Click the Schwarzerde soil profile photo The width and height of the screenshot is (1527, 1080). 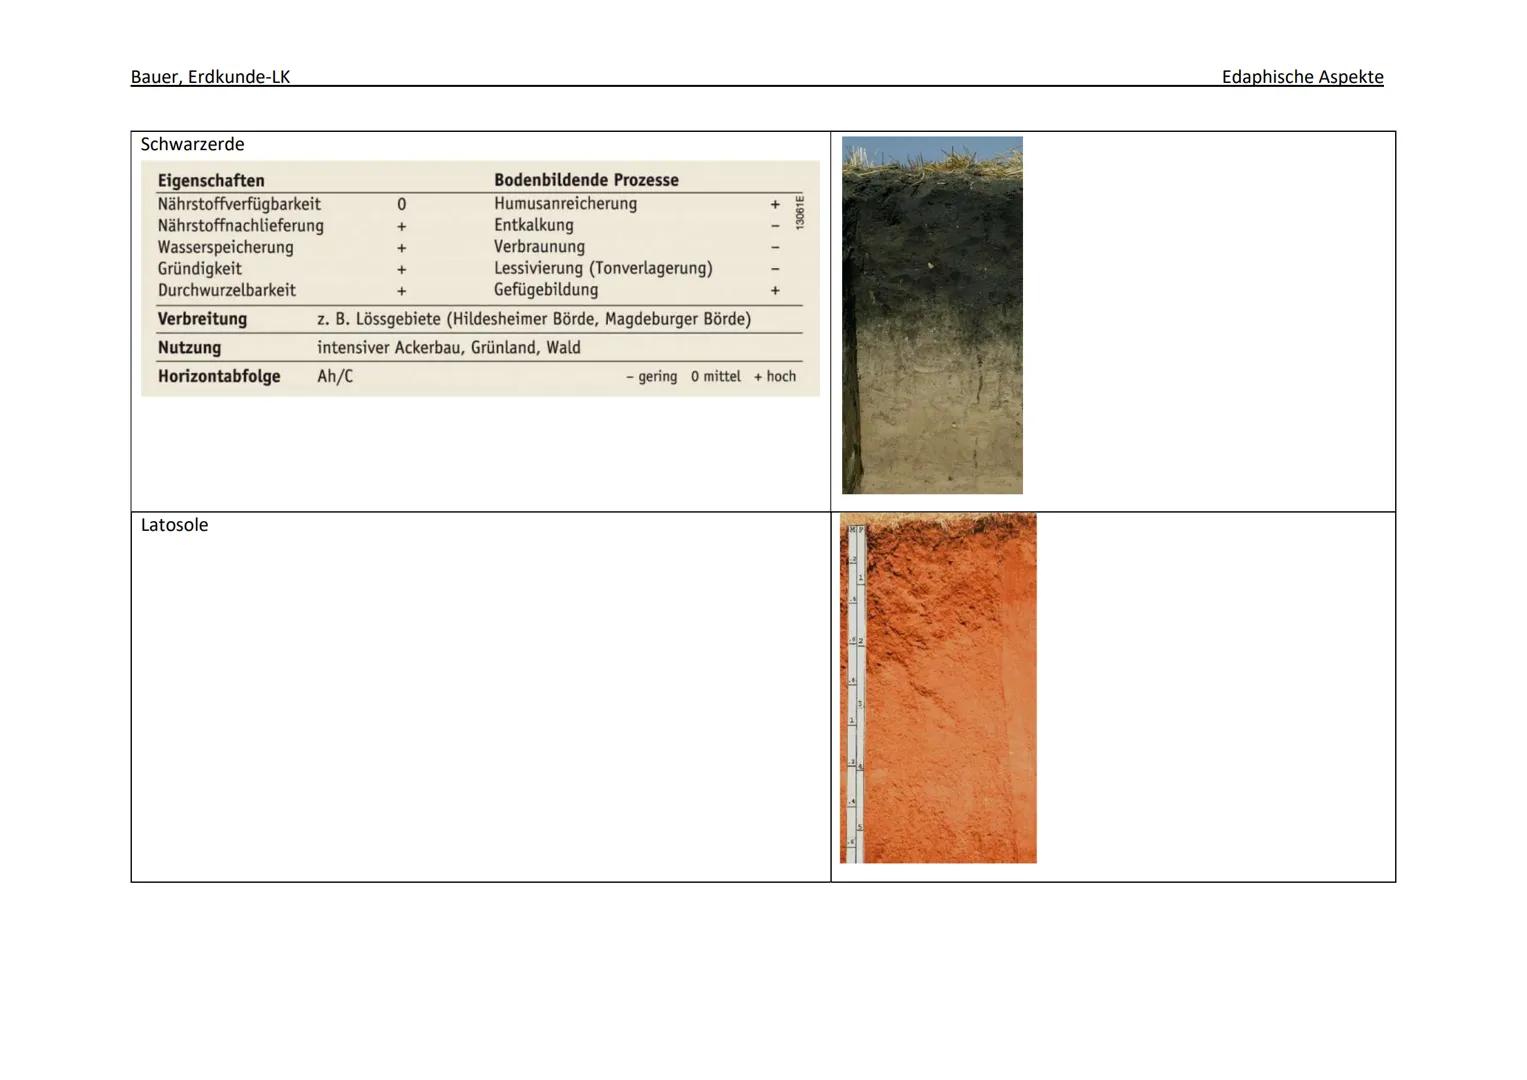coord(932,315)
